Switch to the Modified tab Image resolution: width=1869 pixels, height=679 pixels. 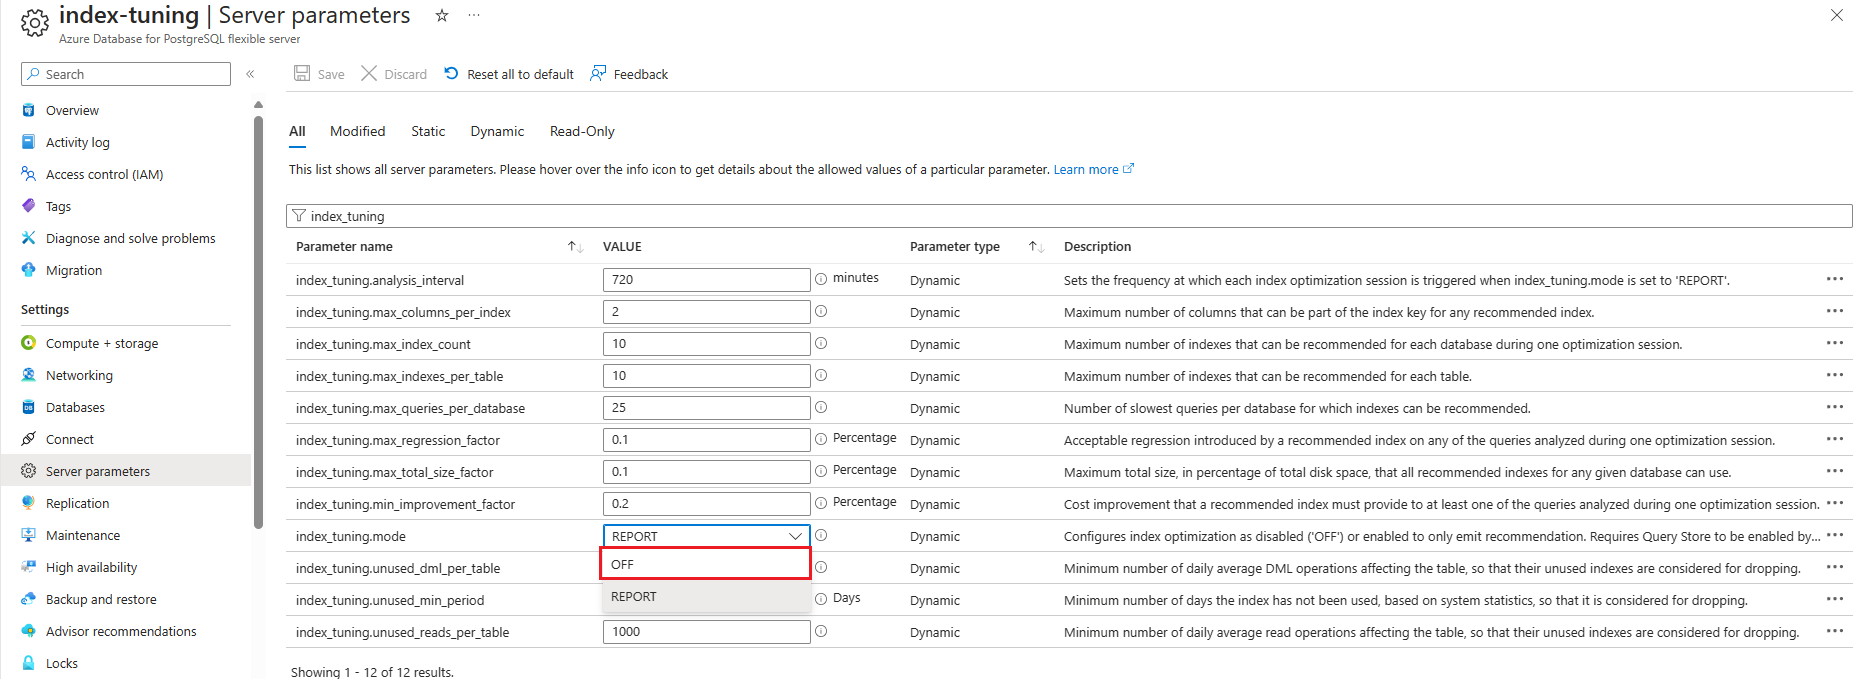pyautogui.click(x=357, y=131)
